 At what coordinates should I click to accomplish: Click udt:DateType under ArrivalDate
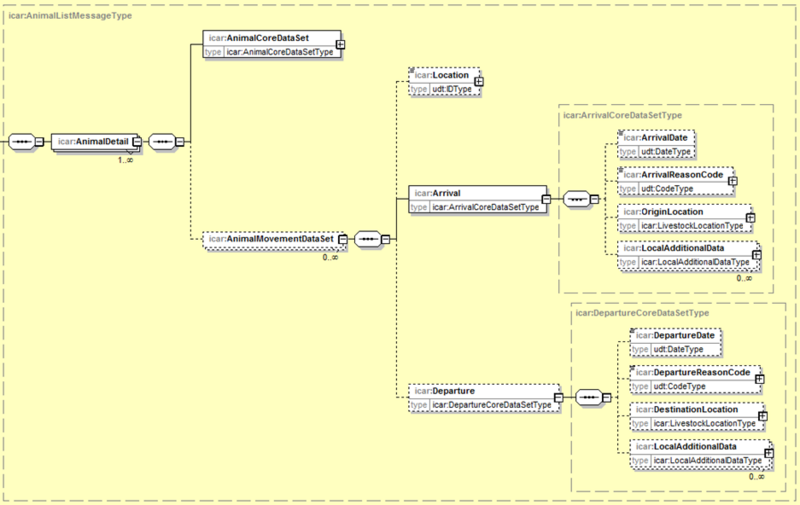click(666, 152)
